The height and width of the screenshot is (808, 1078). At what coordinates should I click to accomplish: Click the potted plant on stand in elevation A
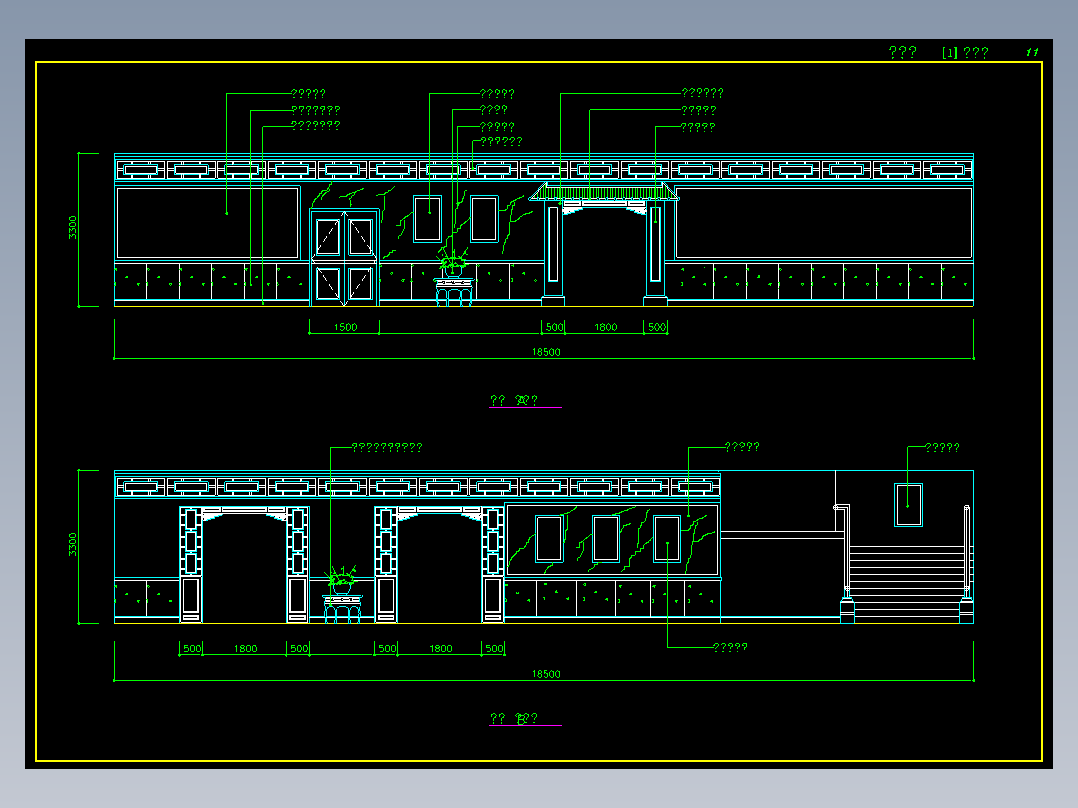(454, 279)
